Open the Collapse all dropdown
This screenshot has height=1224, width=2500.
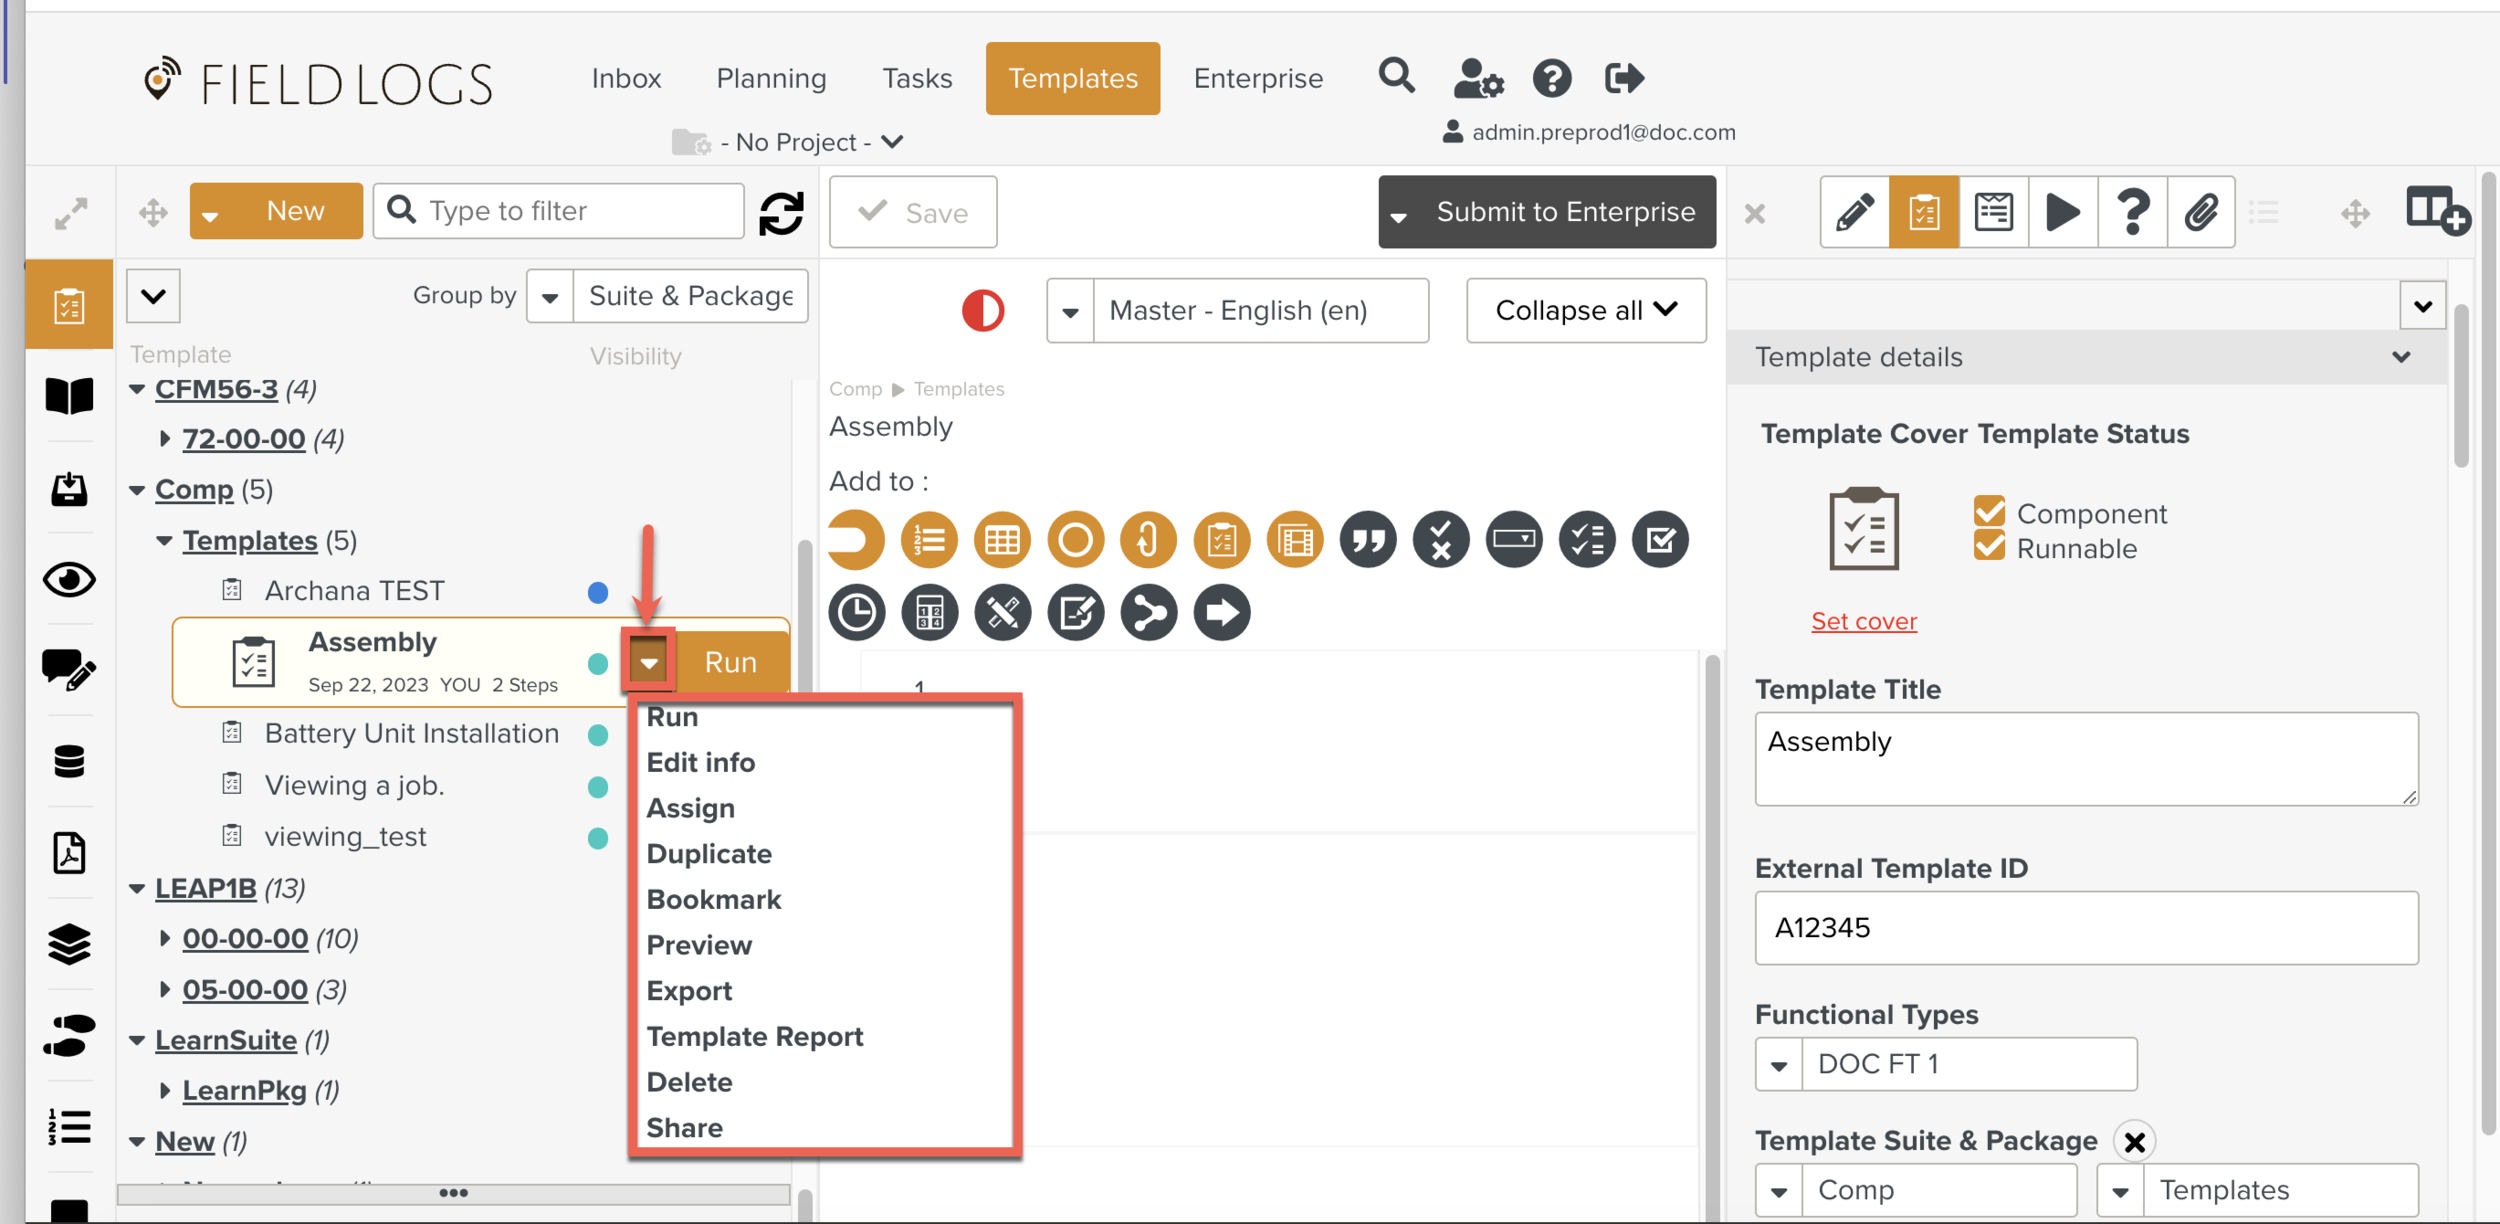coord(1585,311)
